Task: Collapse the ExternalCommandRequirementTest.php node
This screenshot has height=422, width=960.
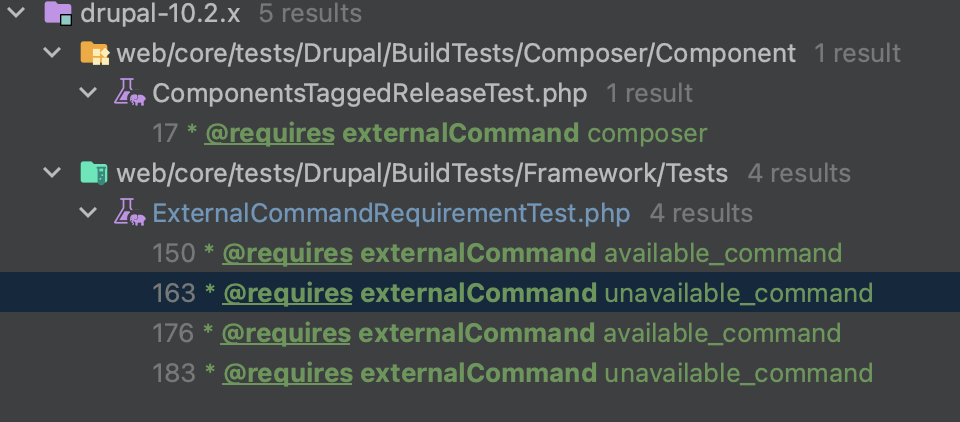Action: point(89,214)
